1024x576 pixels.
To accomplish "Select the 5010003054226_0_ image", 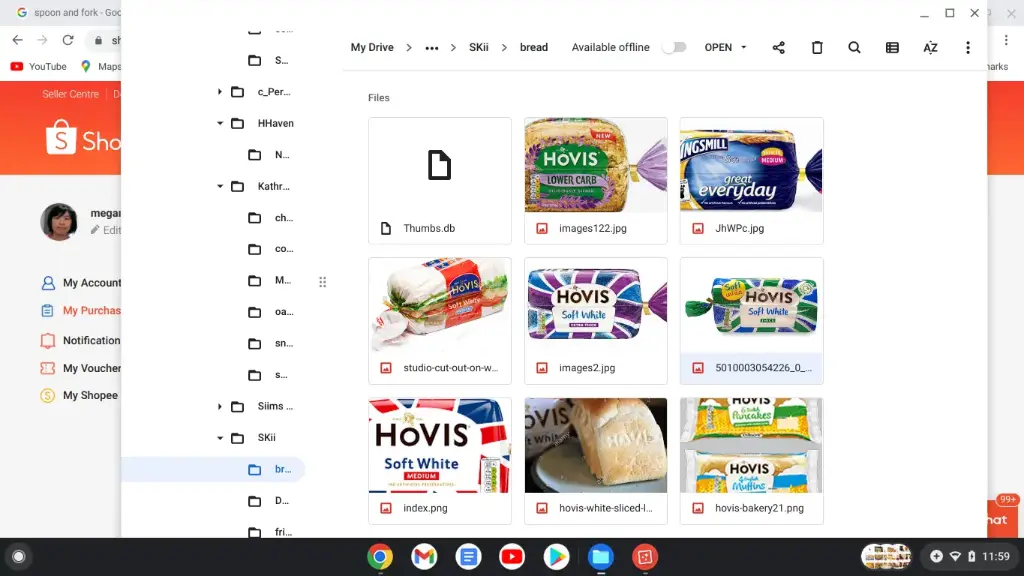I will click(752, 321).
